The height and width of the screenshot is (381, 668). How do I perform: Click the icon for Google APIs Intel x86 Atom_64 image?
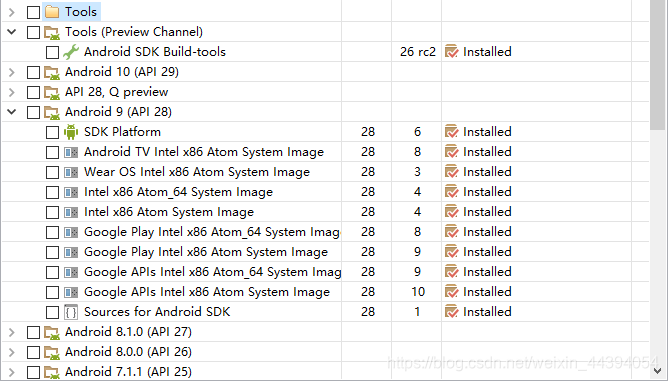coord(71,272)
